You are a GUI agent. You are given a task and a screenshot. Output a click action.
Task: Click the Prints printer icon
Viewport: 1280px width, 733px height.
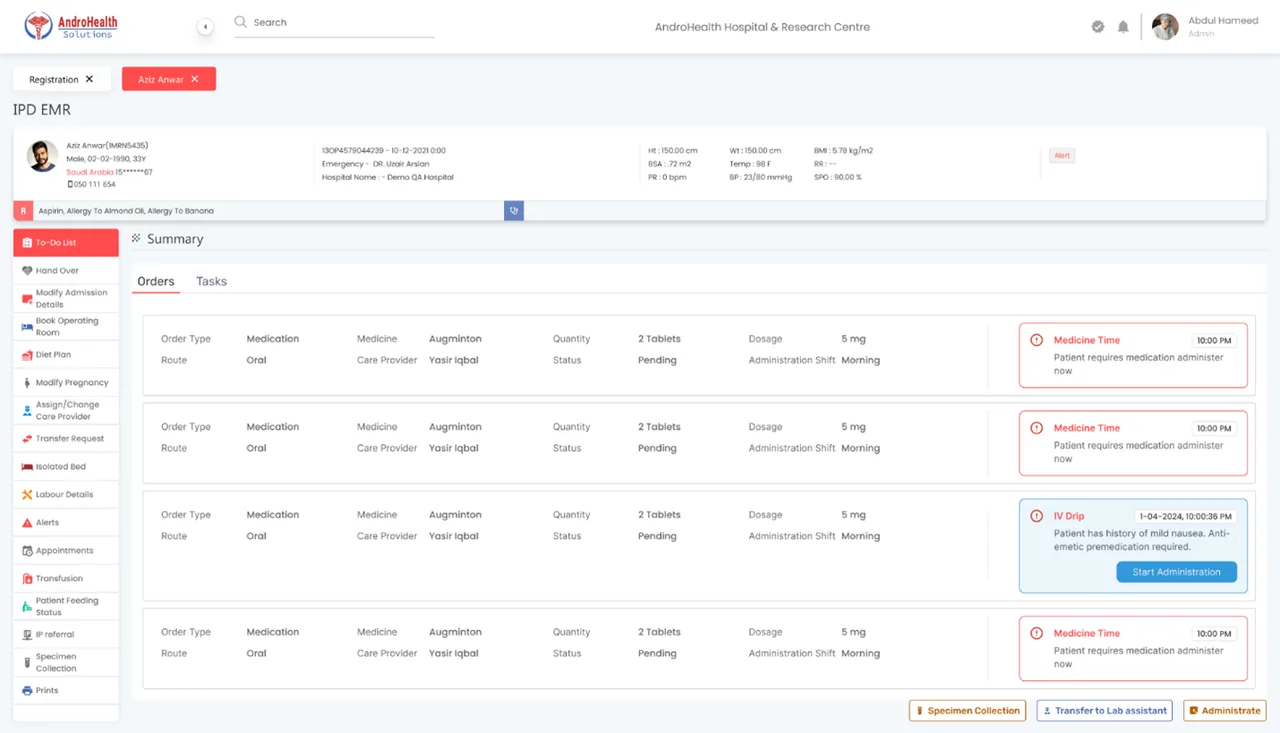coord(27,691)
